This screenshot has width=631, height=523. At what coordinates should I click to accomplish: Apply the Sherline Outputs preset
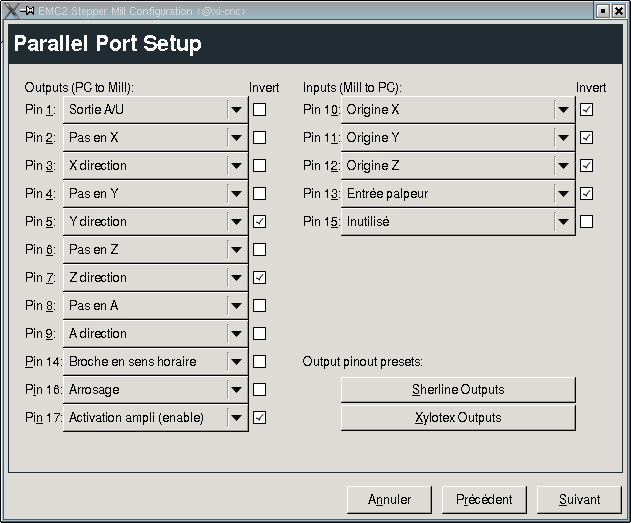[x=458, y=389]
